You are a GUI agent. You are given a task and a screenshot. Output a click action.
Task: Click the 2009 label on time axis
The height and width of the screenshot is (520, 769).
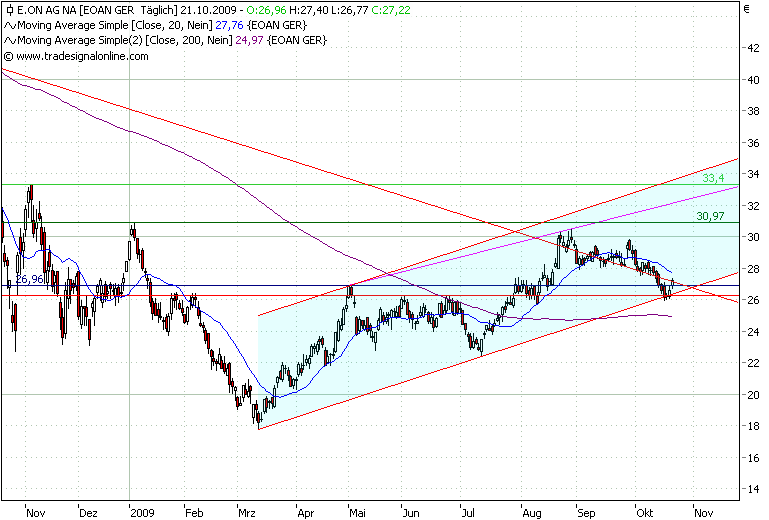[x=142, y=513]
